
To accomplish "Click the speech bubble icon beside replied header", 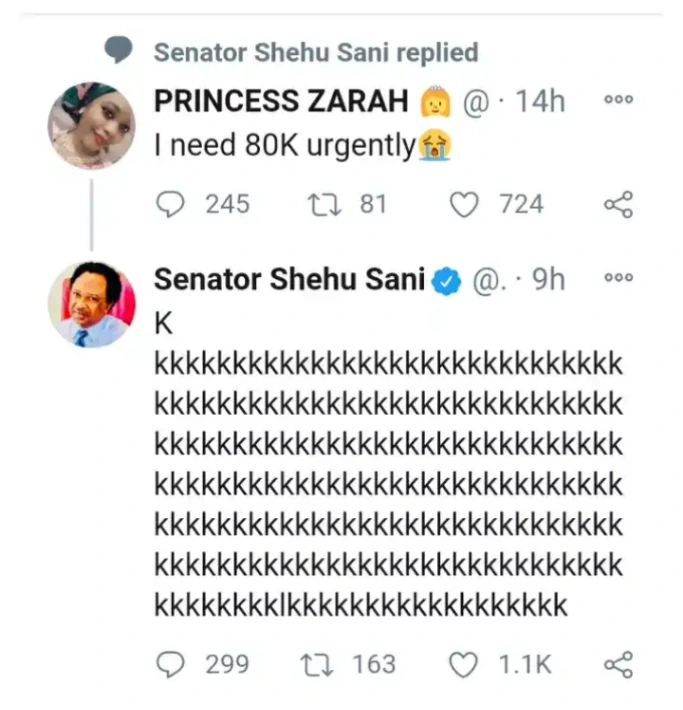I will click(119, 50).
